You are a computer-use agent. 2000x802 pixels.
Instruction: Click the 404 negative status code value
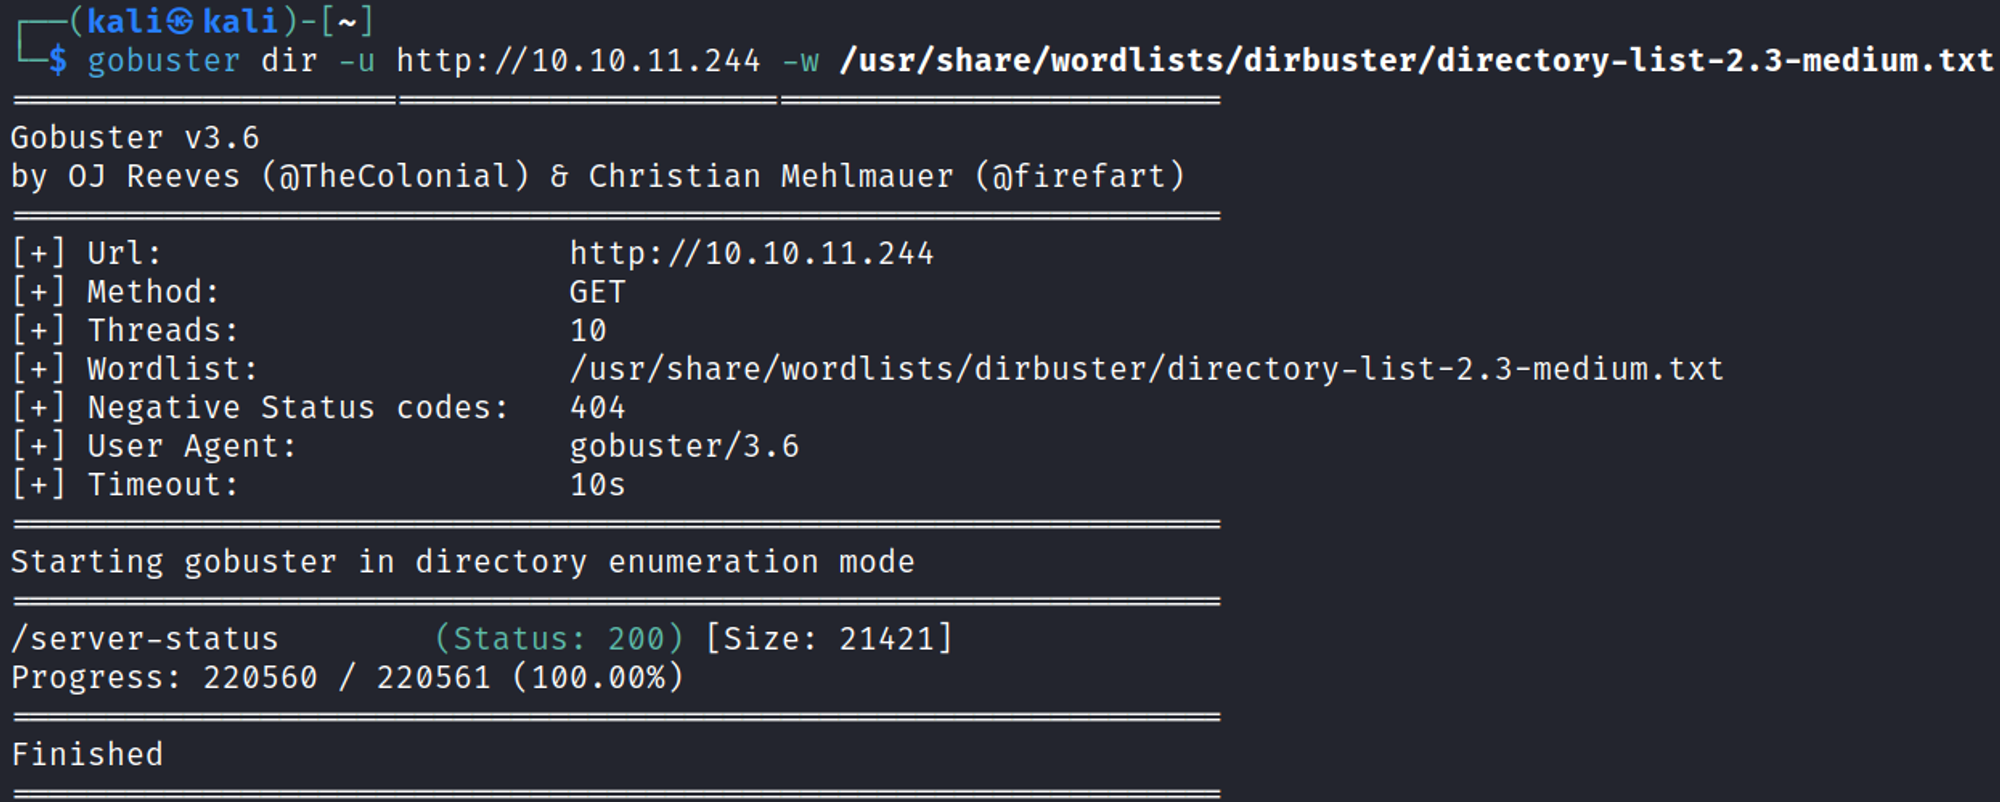597,408
